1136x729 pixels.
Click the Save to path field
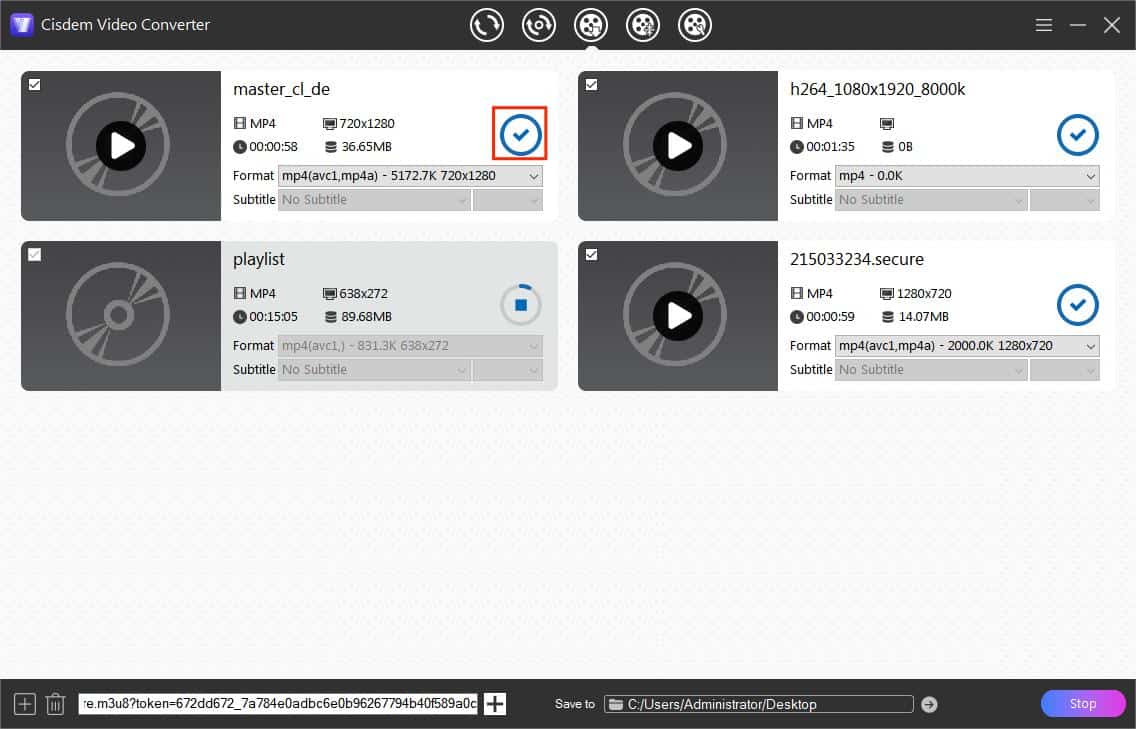(759, 704)
